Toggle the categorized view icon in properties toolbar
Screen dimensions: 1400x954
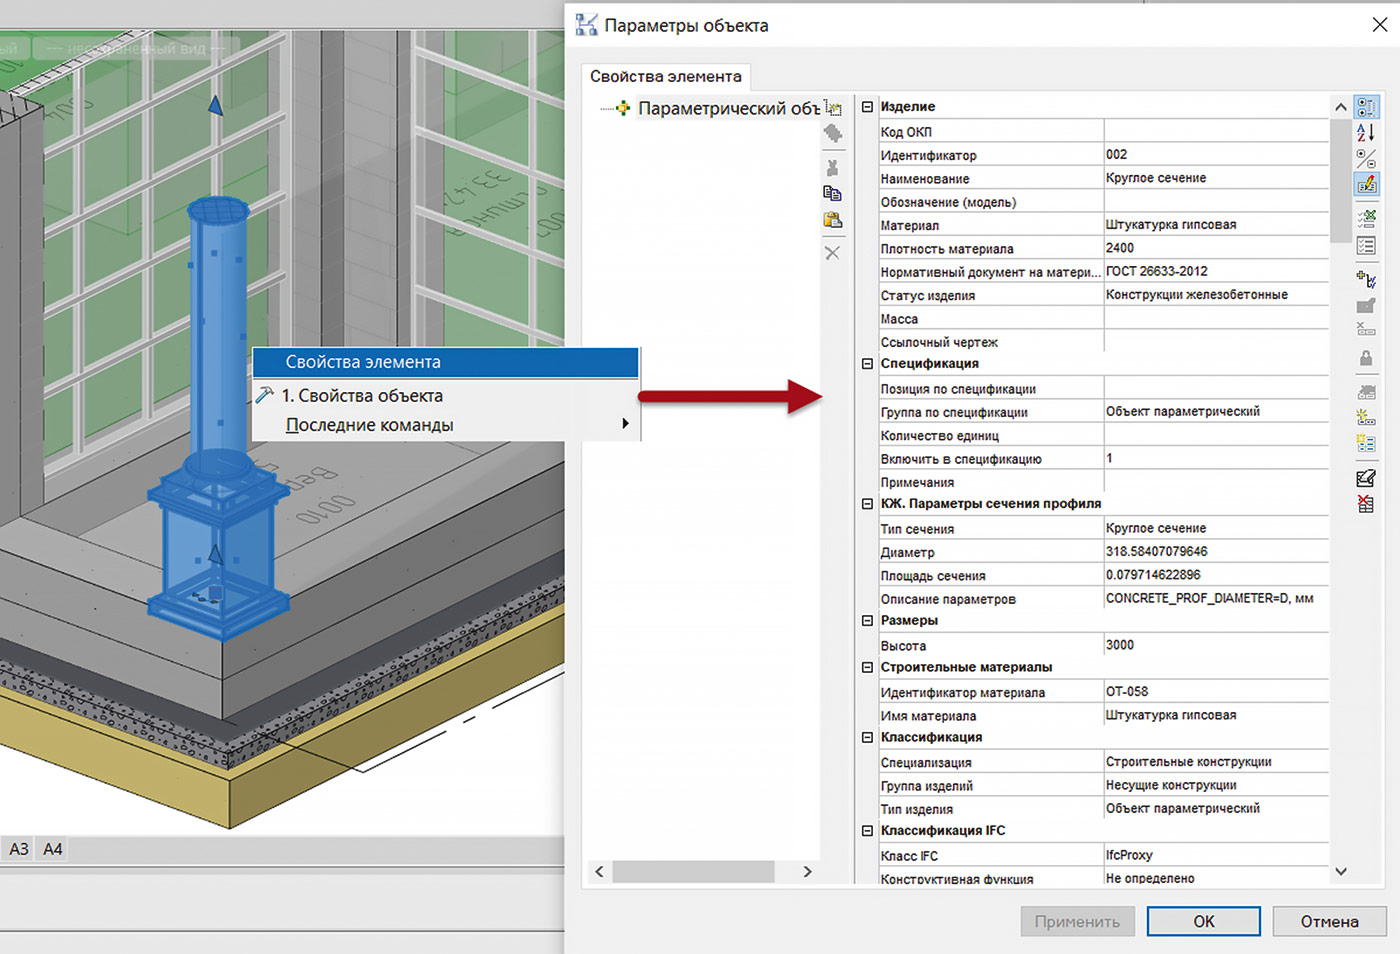pos(1366,107)
